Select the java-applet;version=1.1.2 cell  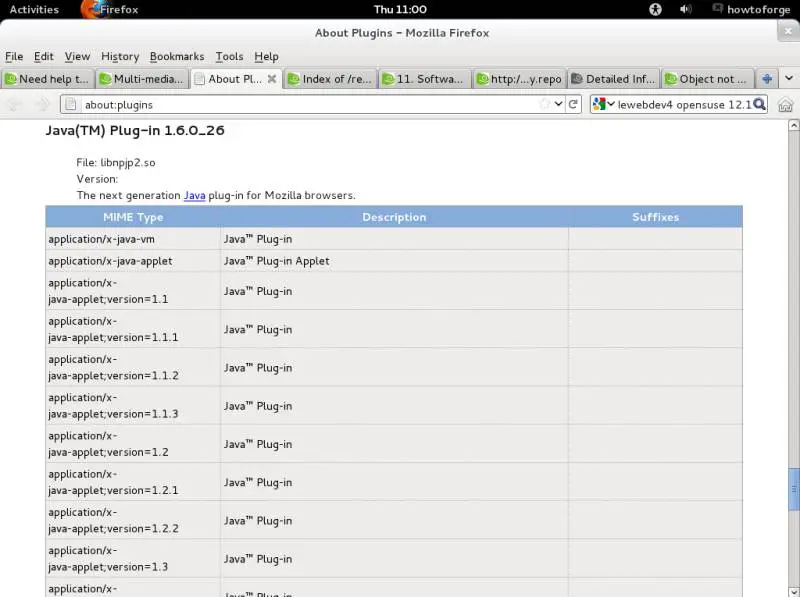[x=133, y=367]
